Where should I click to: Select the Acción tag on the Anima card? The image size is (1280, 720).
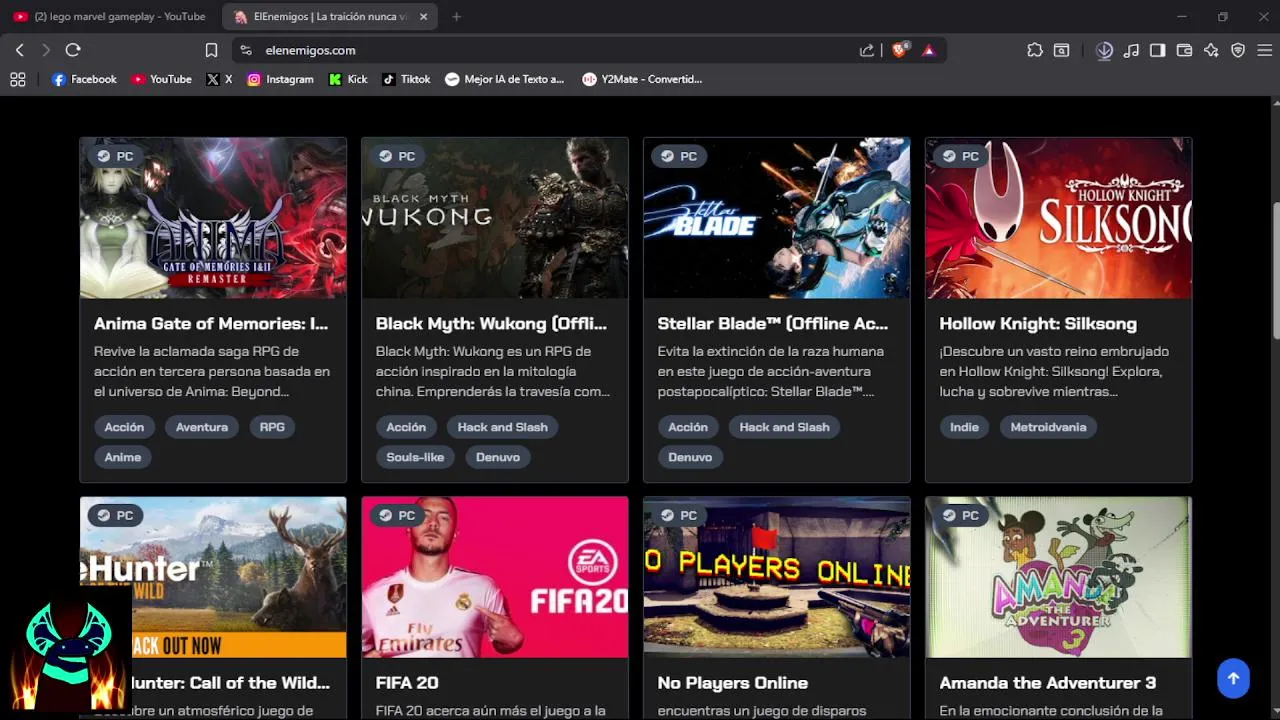tap(125, 427)
